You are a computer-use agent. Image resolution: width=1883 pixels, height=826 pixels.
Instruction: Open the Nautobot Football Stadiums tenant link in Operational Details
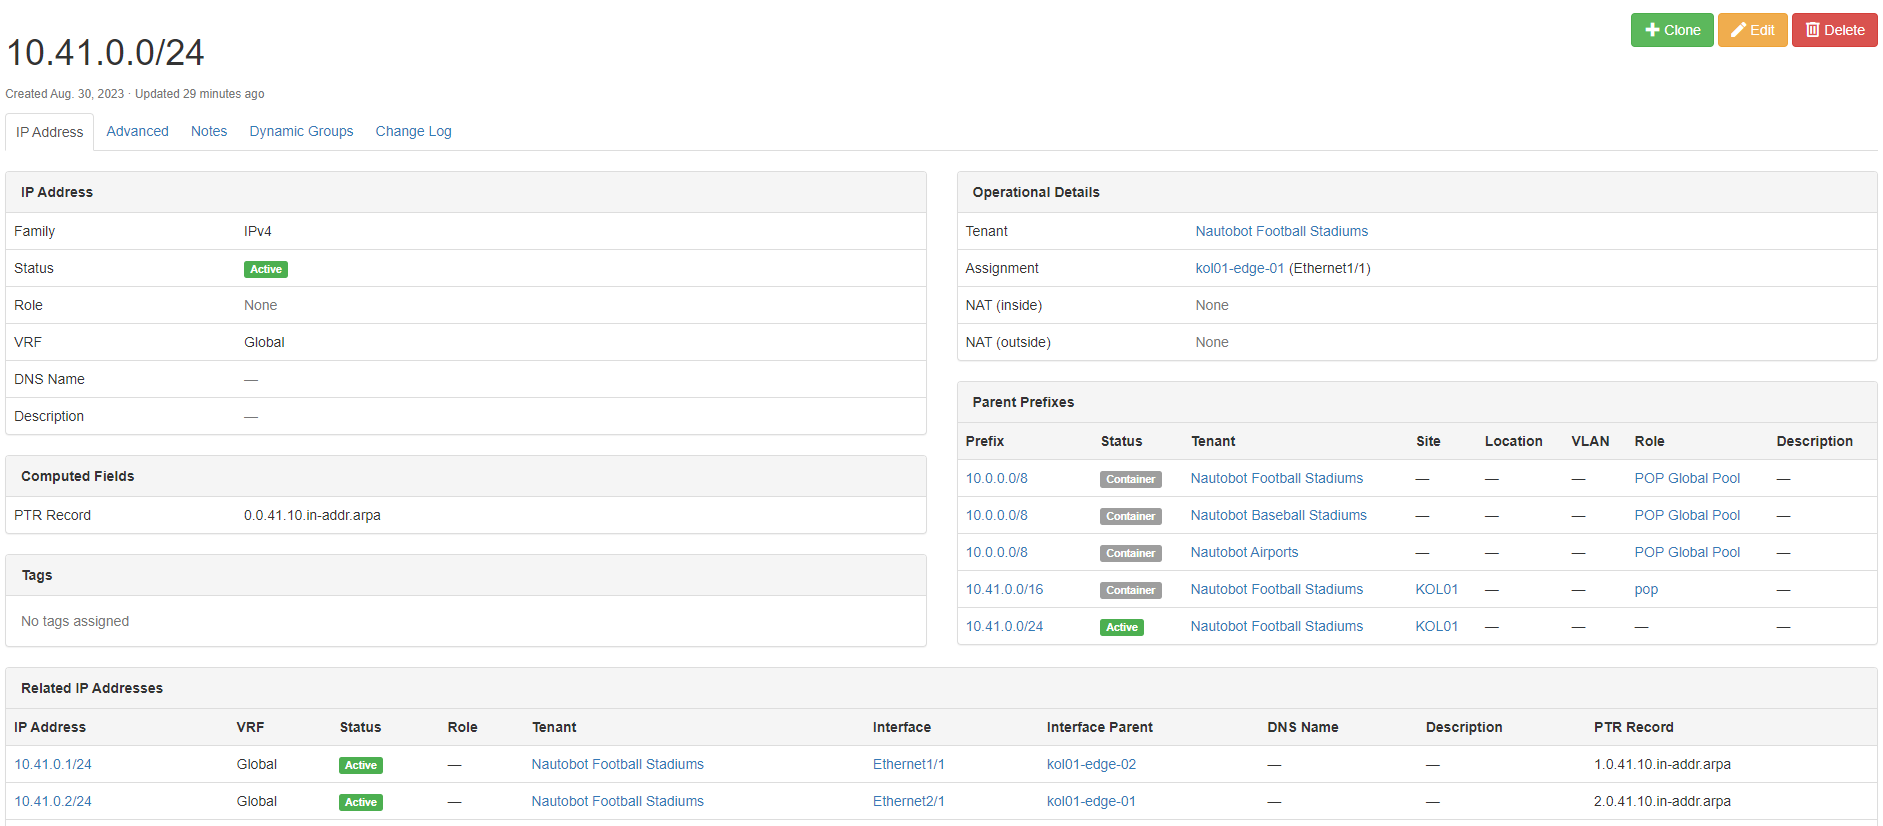click(x=1281, y=231)
